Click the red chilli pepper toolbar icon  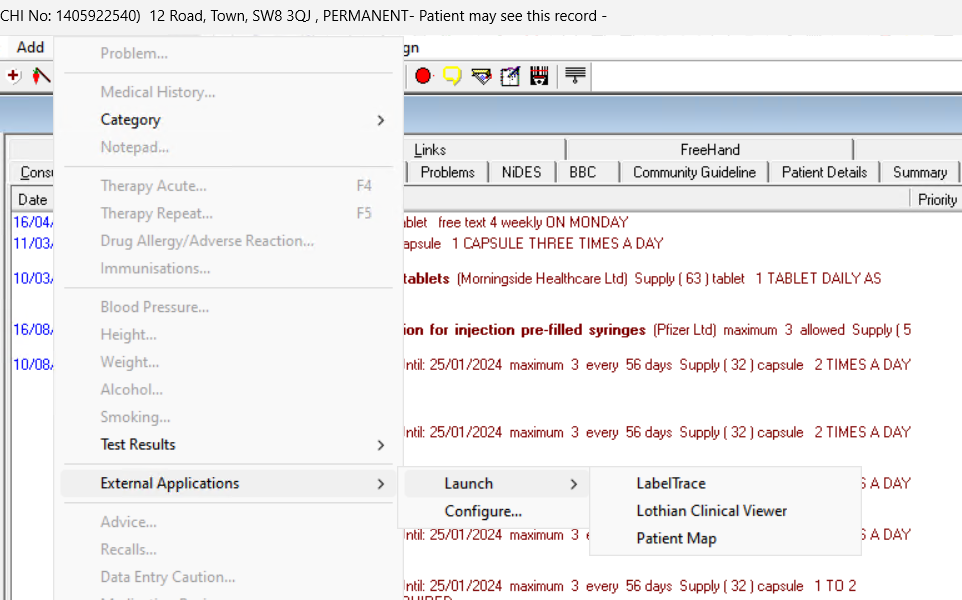pos(40,76)
